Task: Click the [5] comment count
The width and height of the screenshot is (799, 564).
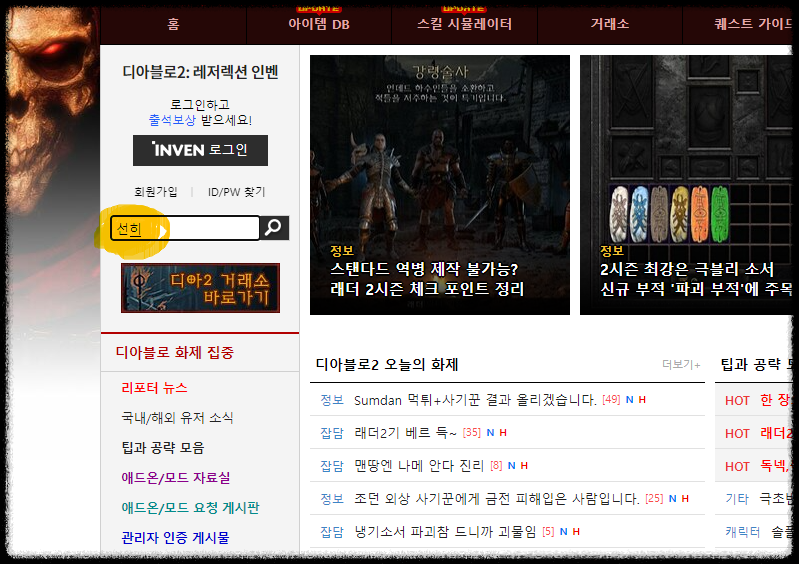Action: (548, 531)
